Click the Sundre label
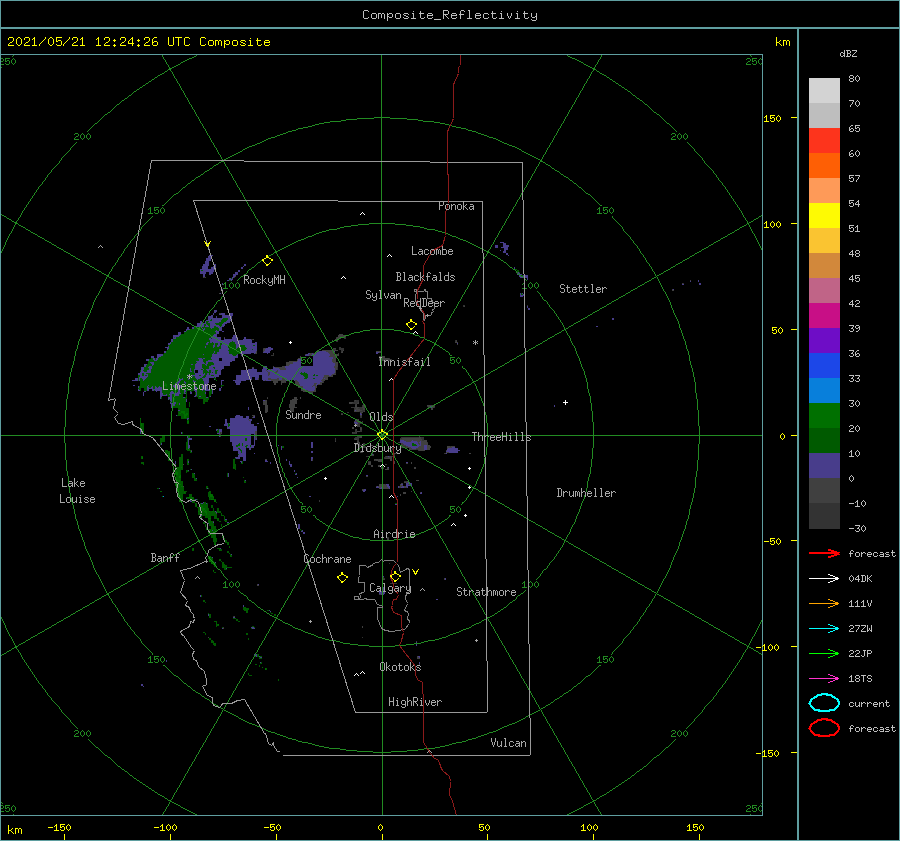Screen dimensions: 900x841 click(303, 414)
